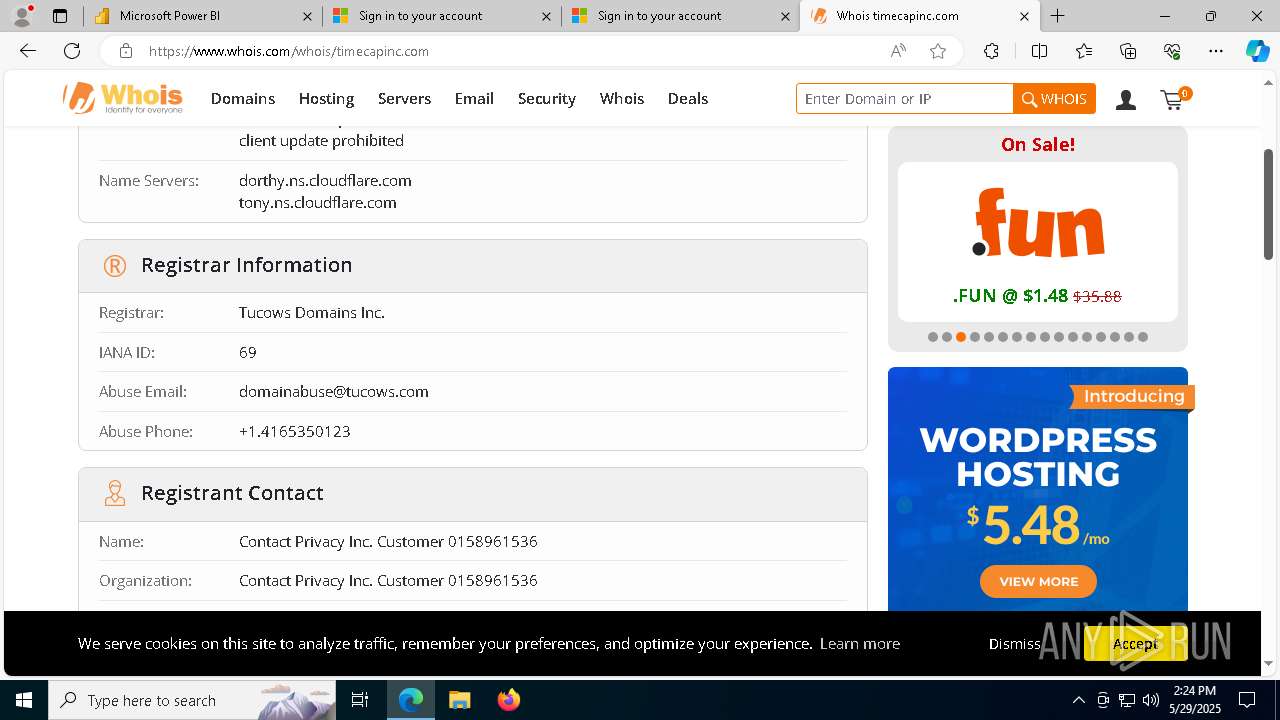Close the Microsoft Power BI tab
Image resolution: width=1280 pixels, height=720 pixels.
[307, 16]
